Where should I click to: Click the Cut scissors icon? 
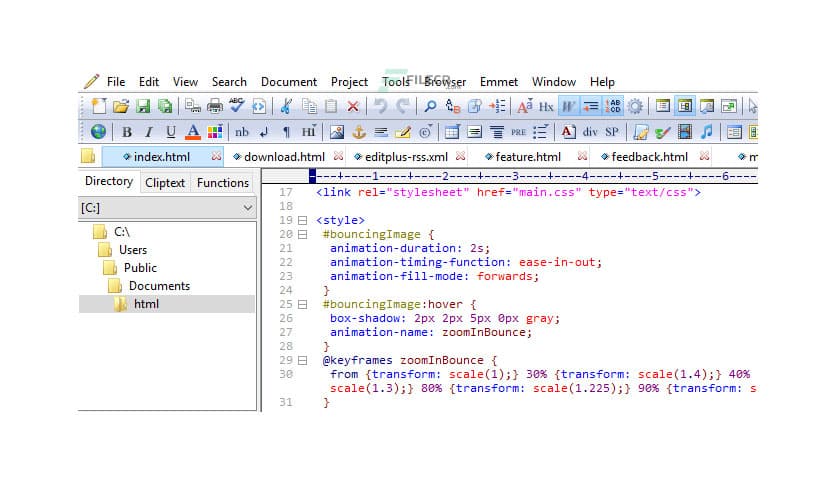(286, 106)
